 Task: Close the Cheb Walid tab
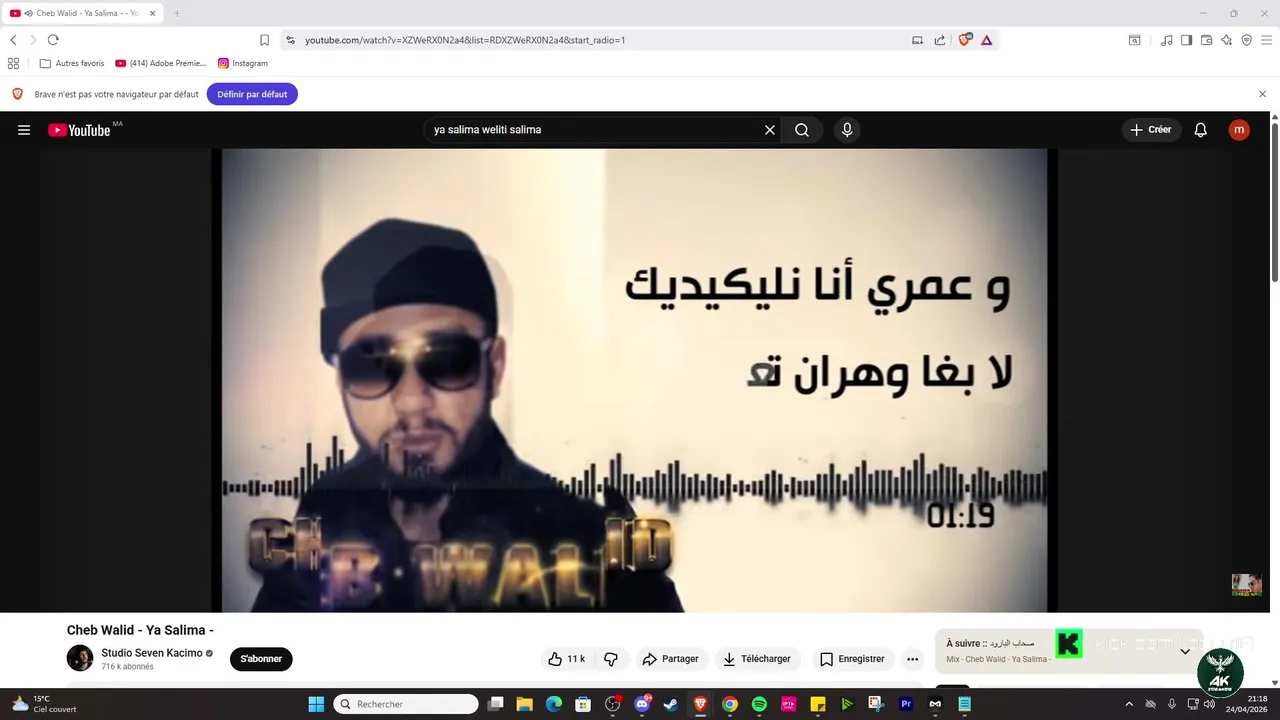tap(153, 13)
